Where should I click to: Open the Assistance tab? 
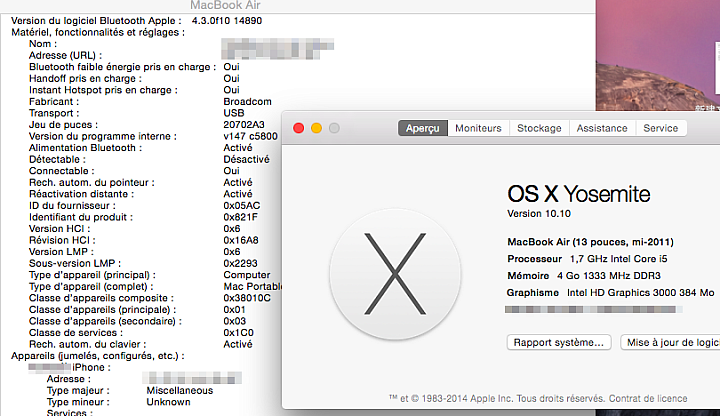pos(602,128)
